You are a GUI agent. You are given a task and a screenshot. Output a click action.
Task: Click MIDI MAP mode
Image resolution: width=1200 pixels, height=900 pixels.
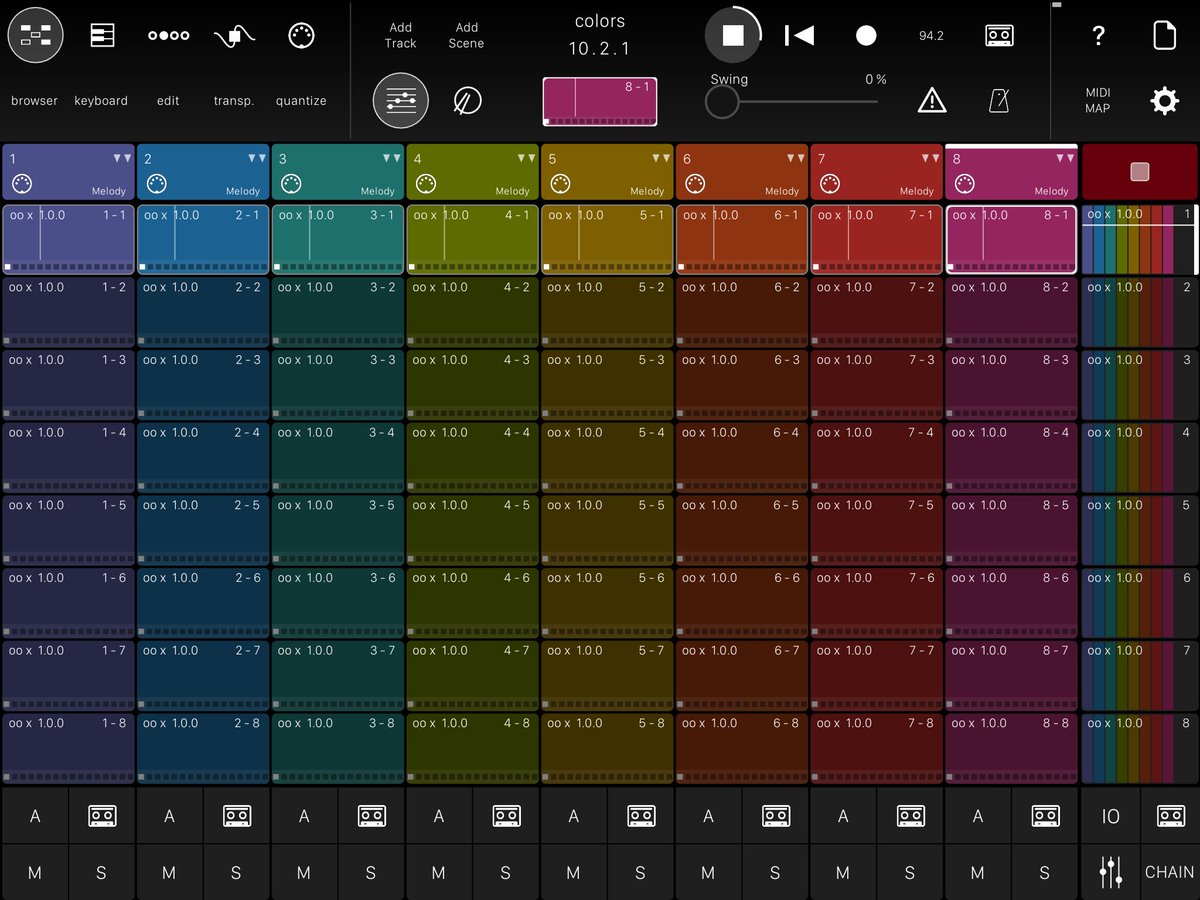point(1096,100)
